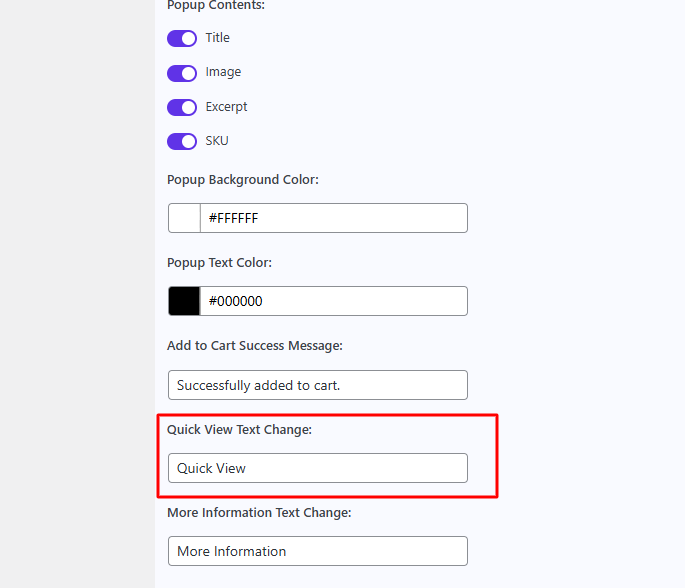Open the white Popup Background Color swatch
The height and width of the screenshot is (588, 685).
(x=184, y=218)
